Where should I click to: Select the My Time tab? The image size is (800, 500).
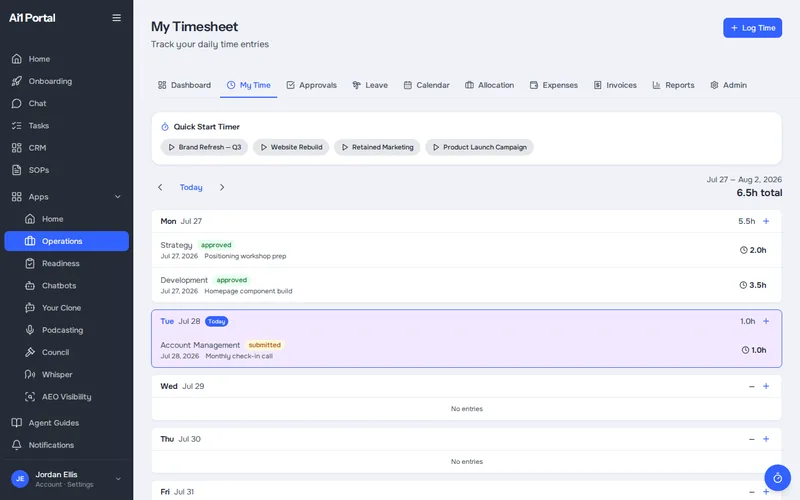[x=248, y=85]
